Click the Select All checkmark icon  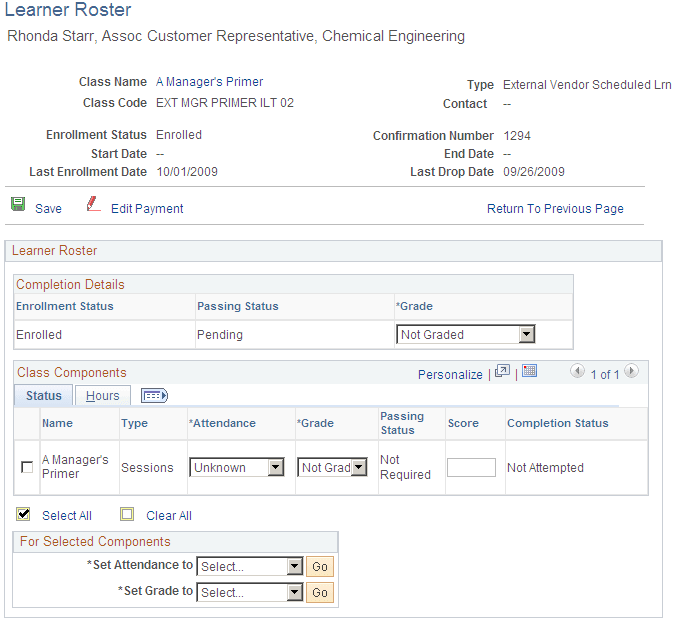coord(24,514)
